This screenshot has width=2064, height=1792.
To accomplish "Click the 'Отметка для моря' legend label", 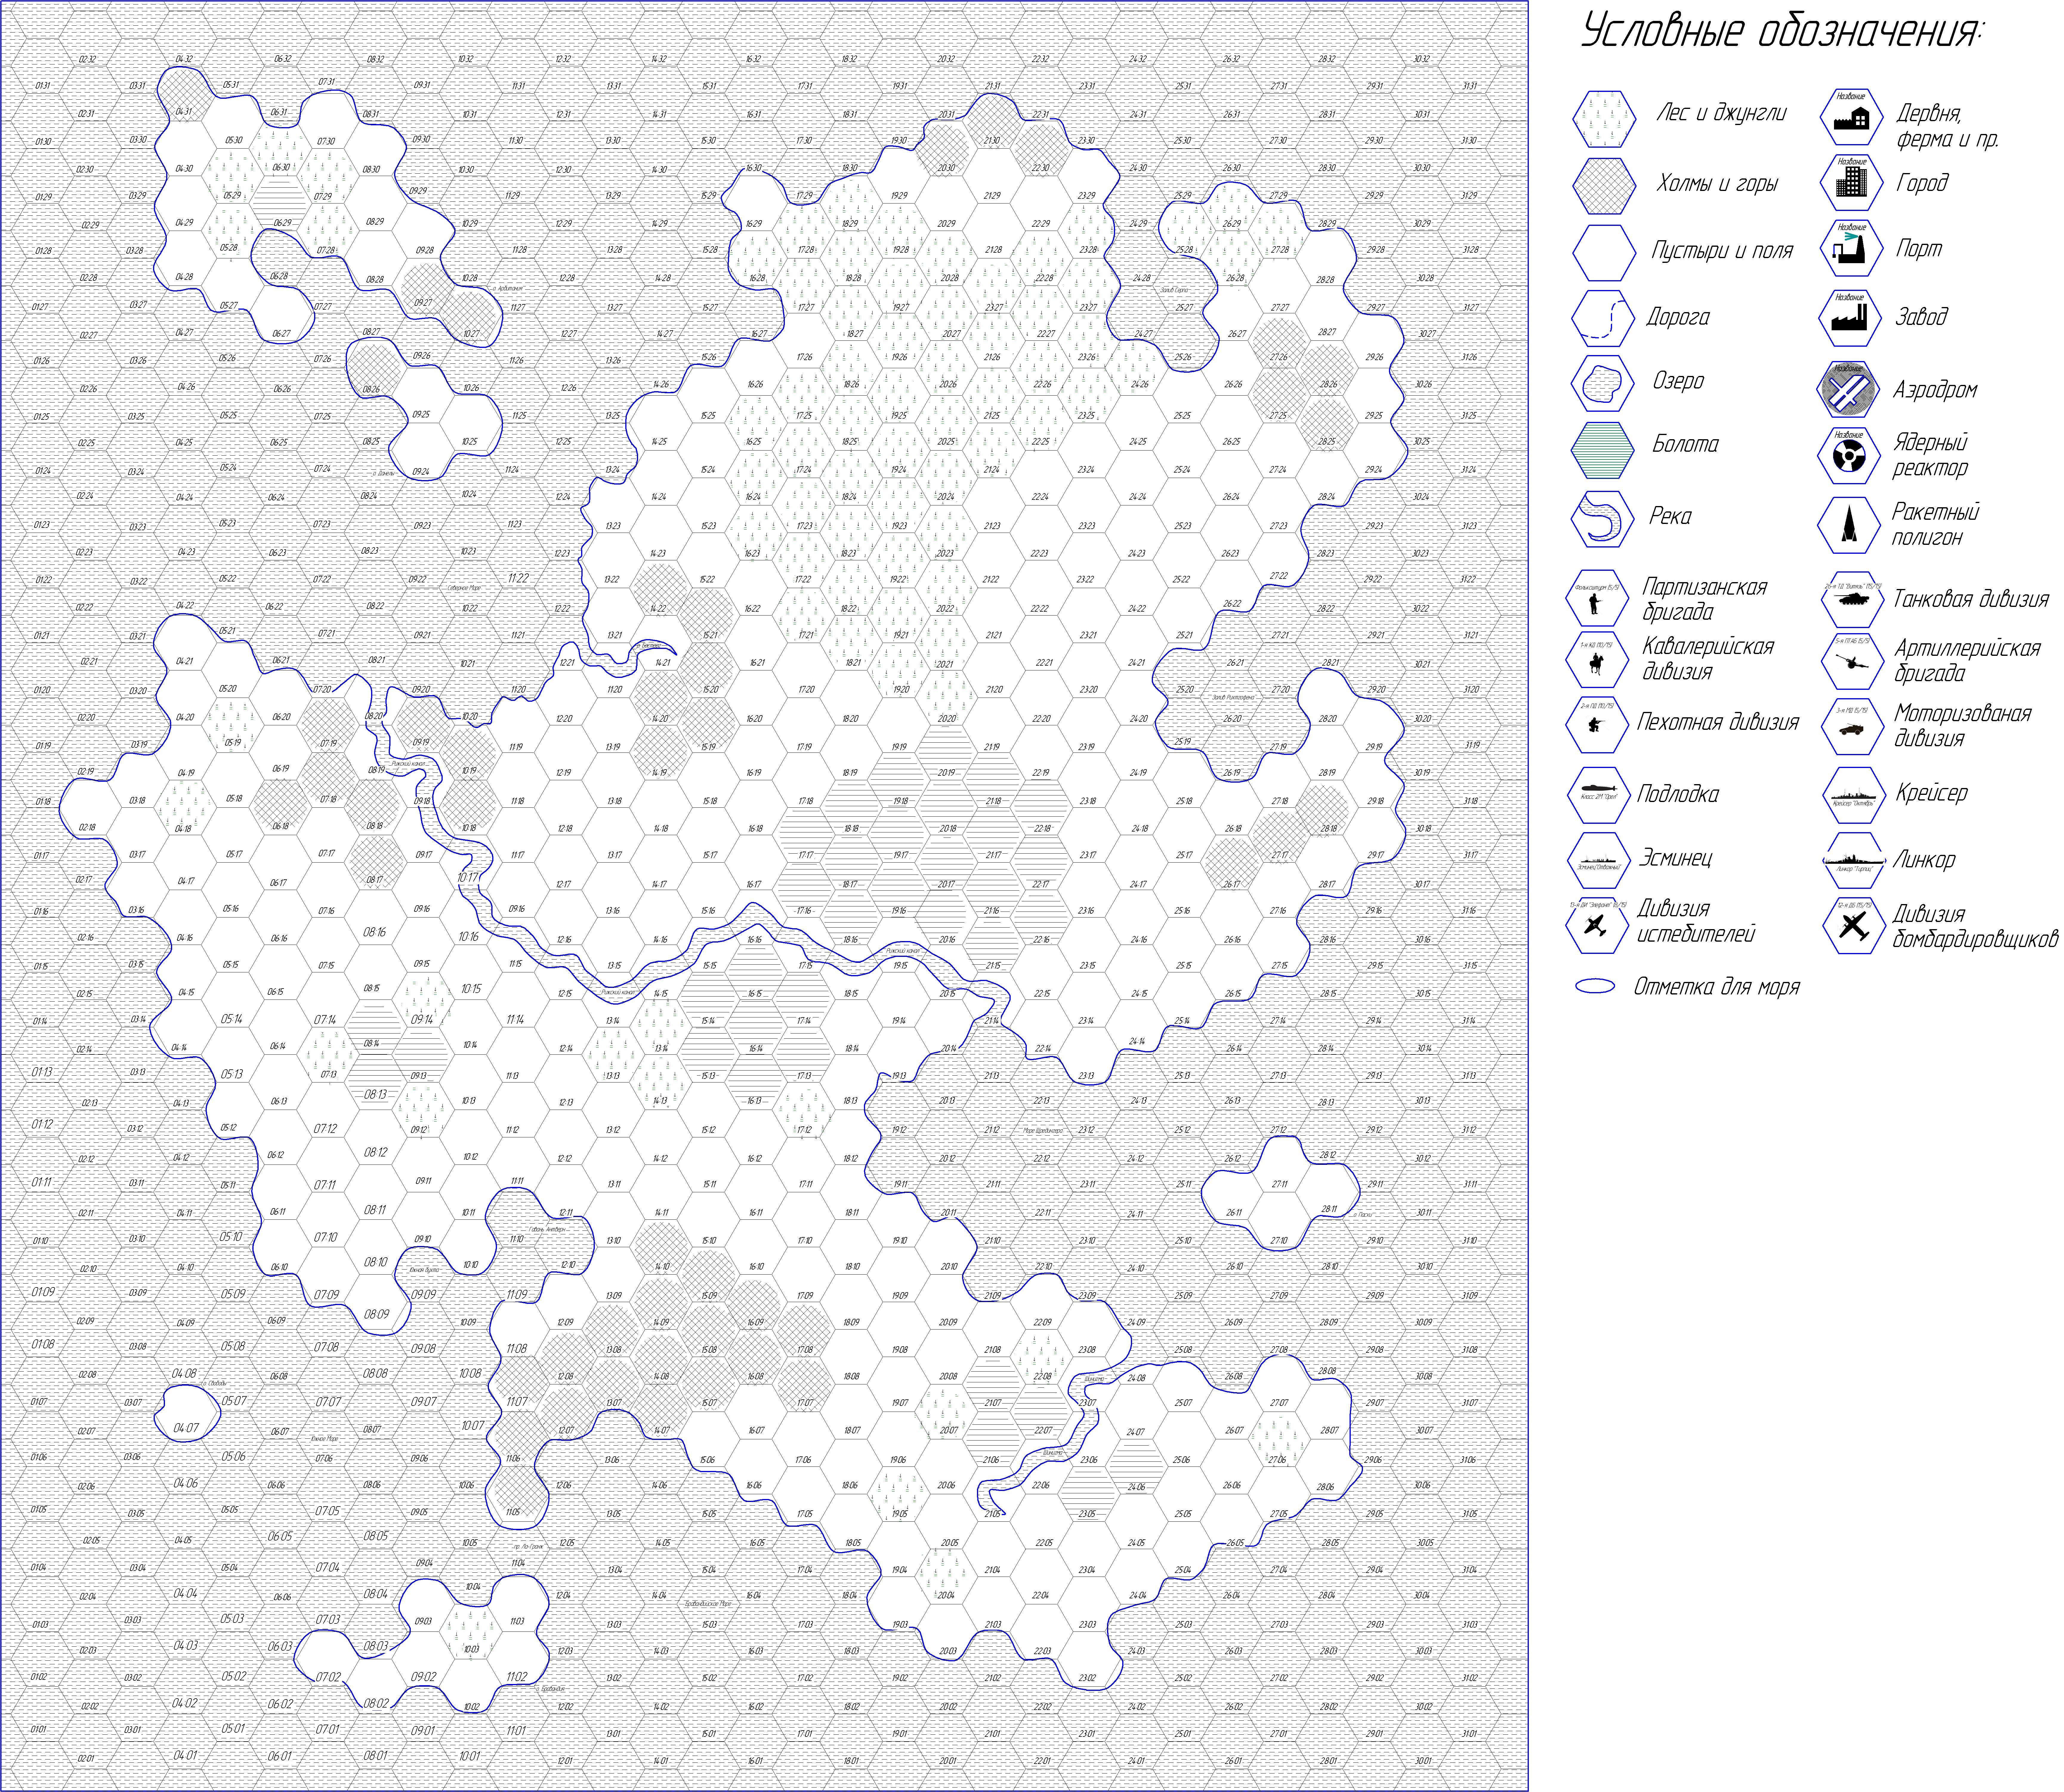I will click(1717, 987).
